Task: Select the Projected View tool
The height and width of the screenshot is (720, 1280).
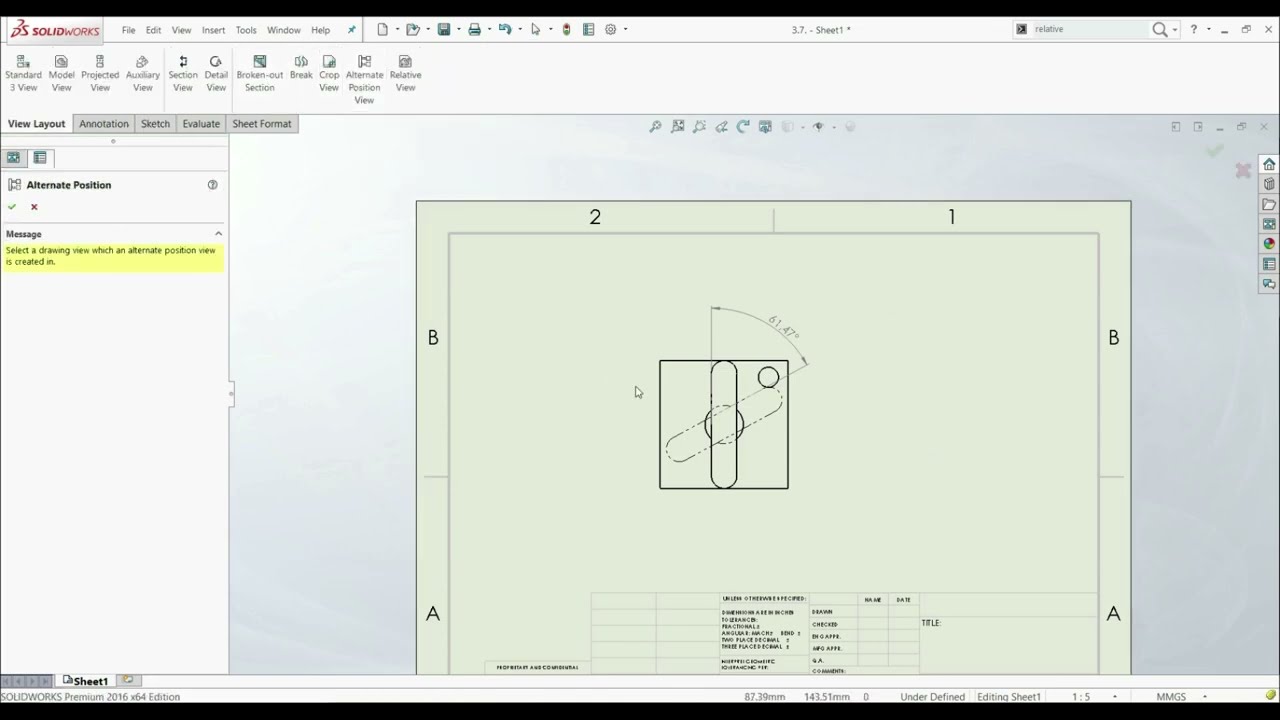Action: [100, 74]
